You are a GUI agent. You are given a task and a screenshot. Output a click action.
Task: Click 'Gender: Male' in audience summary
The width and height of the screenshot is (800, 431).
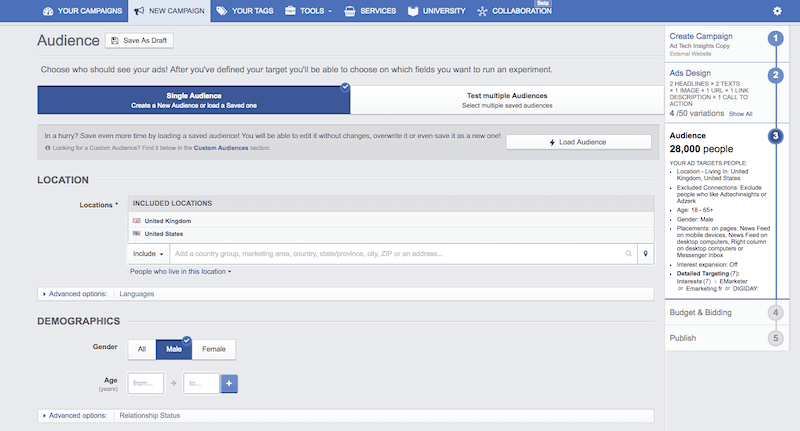click(x=695, y=219)
